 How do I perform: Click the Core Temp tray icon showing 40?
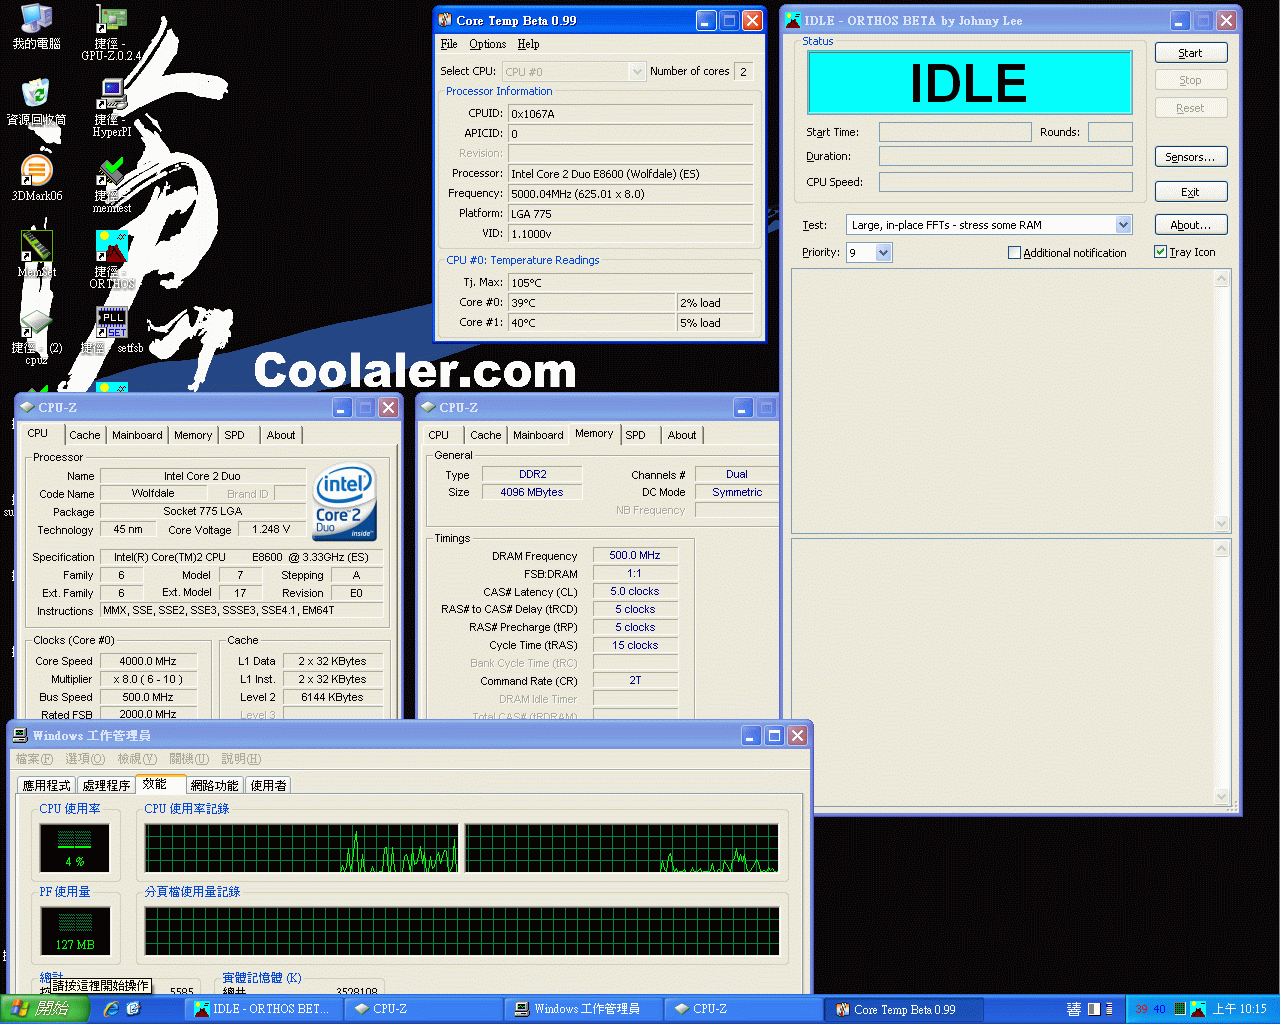point(1160,1009)
